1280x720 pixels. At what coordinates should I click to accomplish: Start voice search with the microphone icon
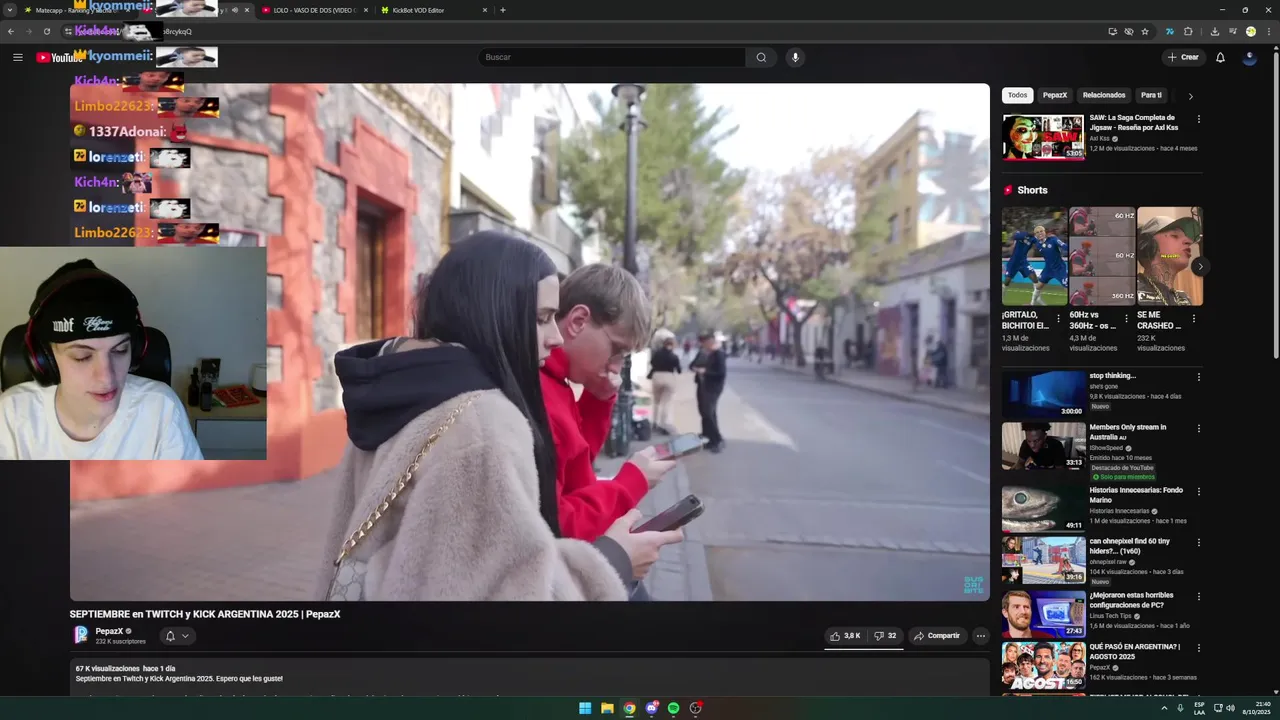pos(795,57)
